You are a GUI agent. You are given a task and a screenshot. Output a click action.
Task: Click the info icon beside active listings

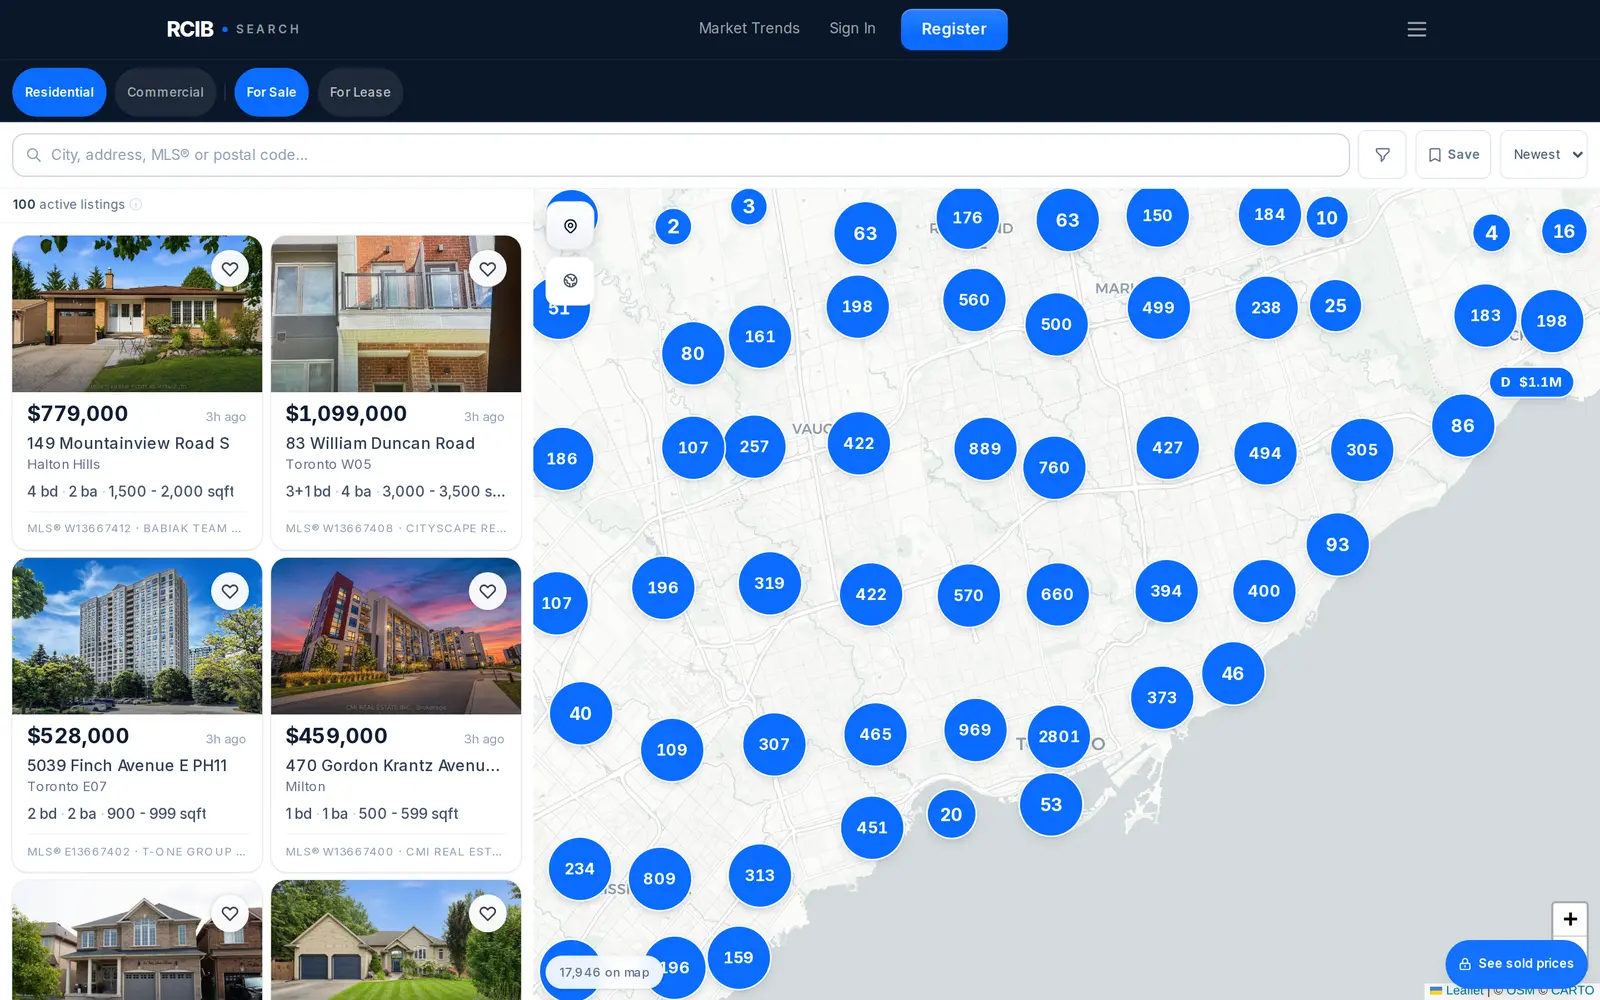(136, 205)
